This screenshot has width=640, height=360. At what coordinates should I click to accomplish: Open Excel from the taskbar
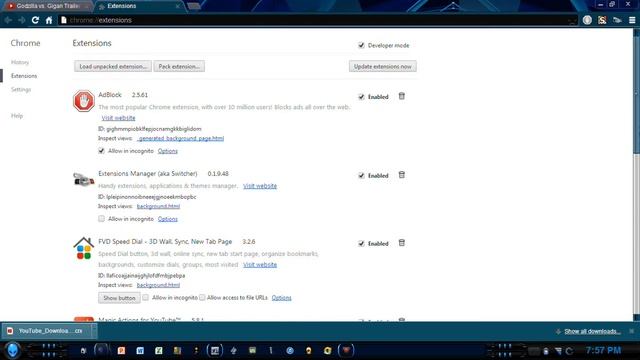click(159, 350)
